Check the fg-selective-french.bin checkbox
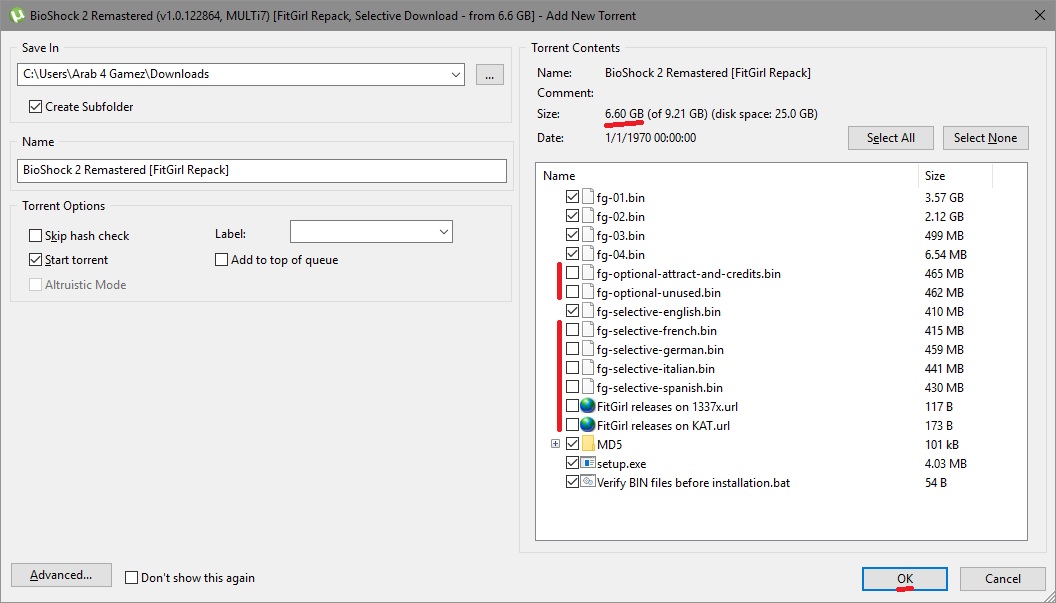1056x603 pixels. tap(572, 330)
